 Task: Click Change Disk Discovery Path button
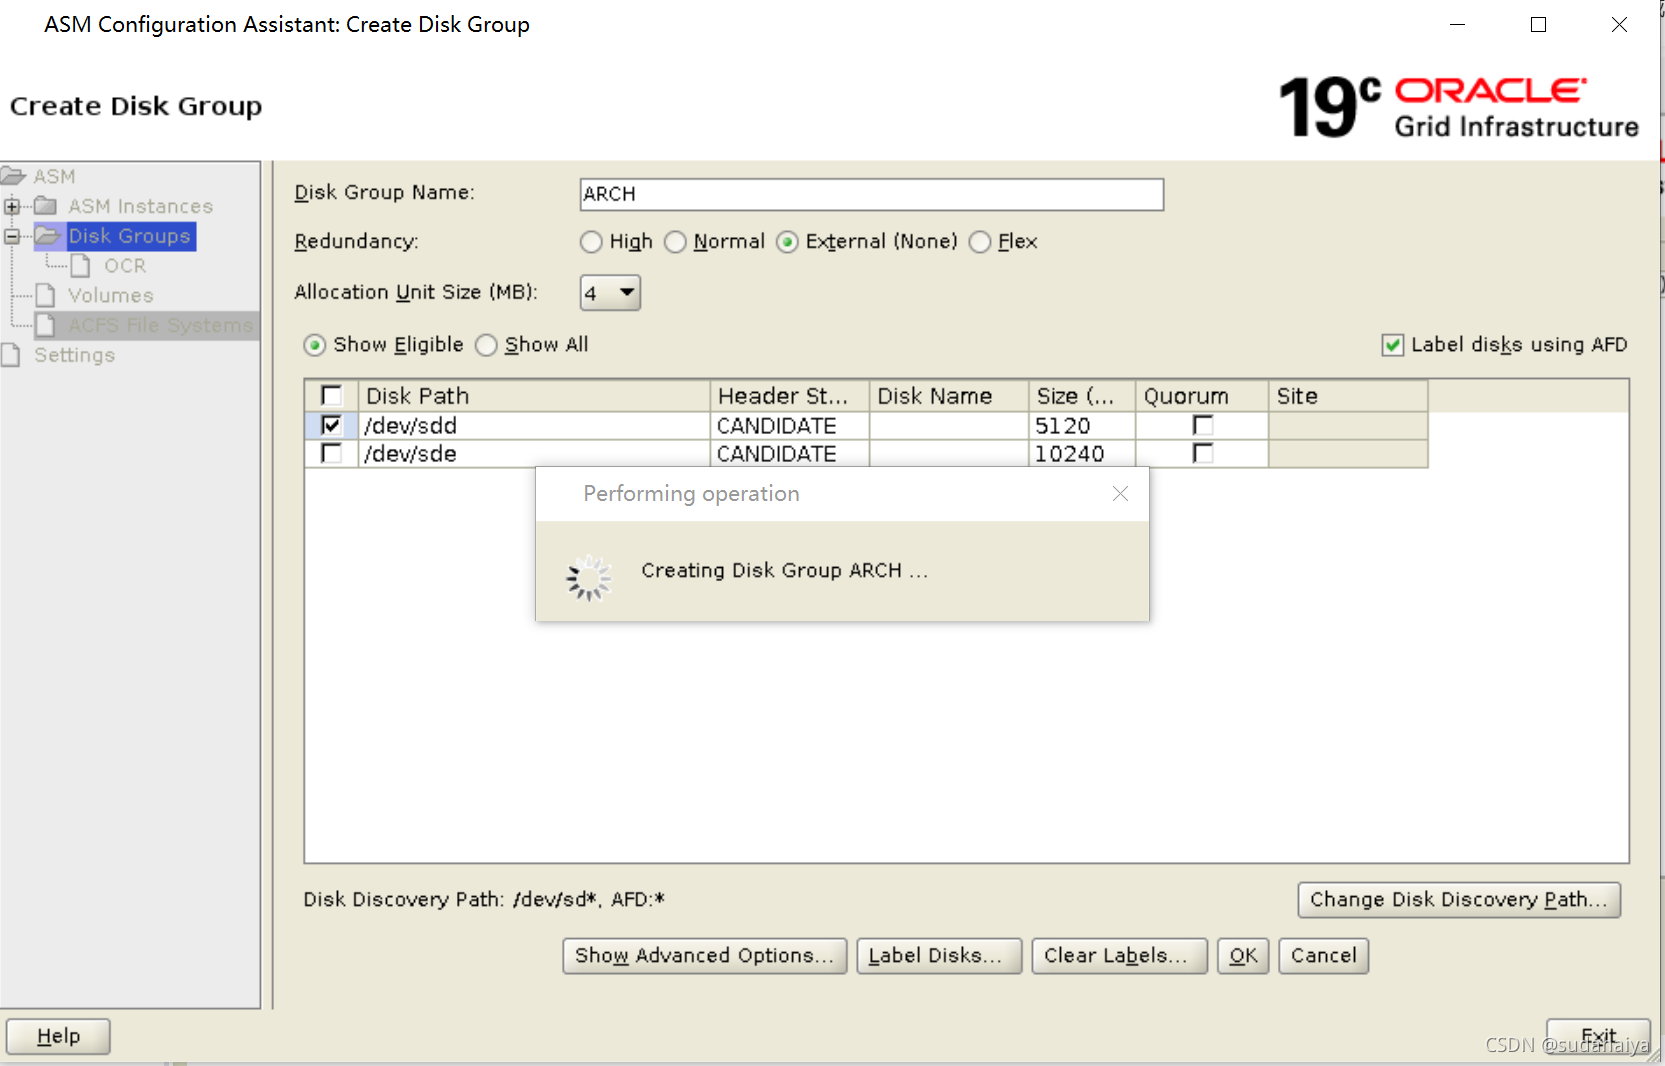pos(1459,900)
